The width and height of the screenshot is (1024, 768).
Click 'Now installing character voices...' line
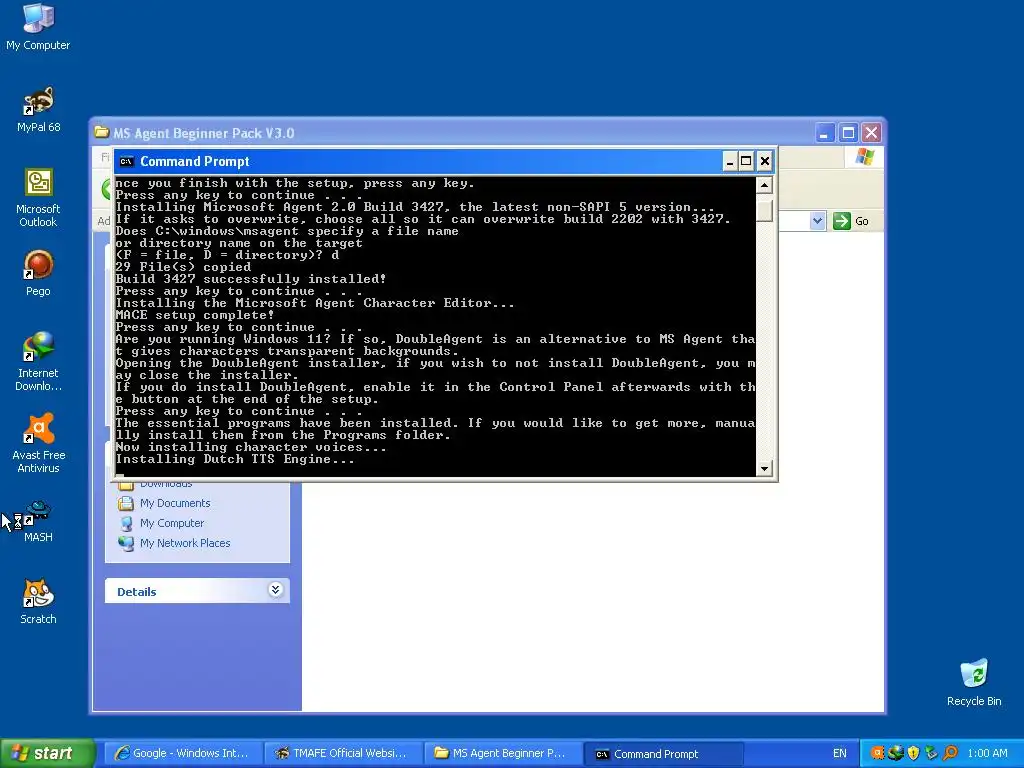pyautogui.click(x=251, y=447)
